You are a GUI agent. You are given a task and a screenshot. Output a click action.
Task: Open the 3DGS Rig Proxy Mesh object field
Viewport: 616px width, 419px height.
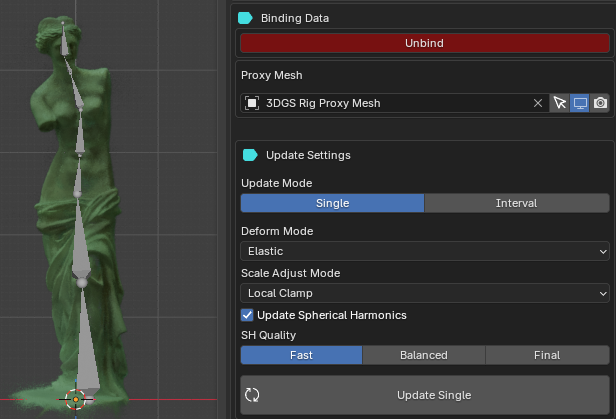tap(394, 103)
